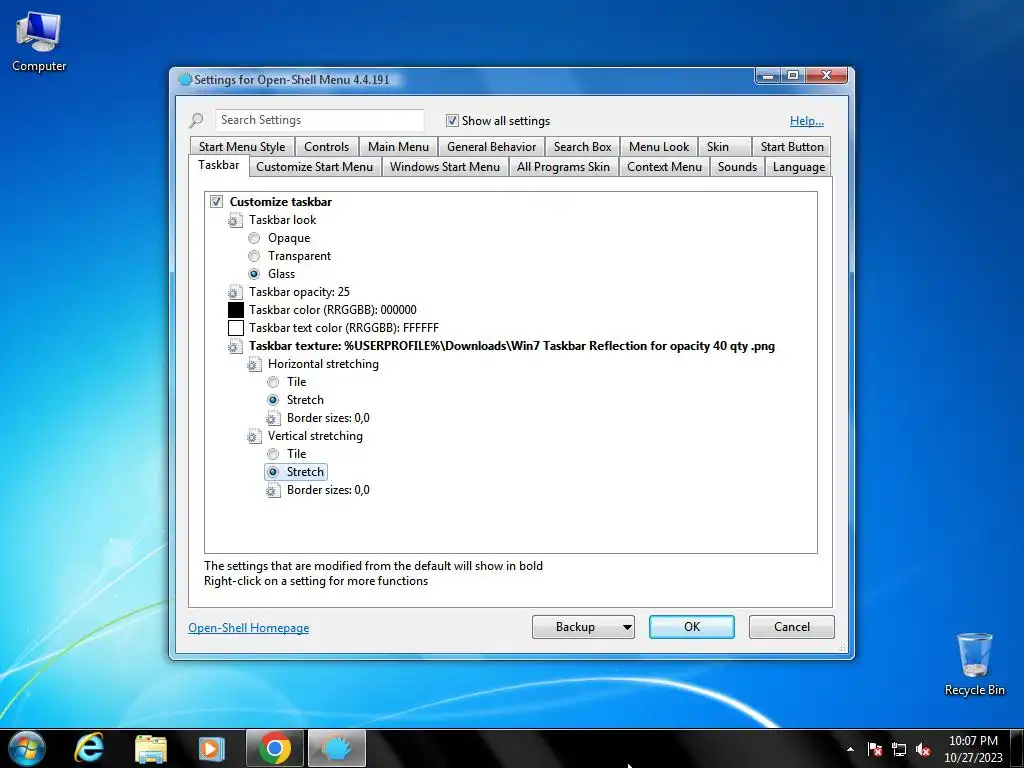Open the Menu Look tab
Image resolution: width=1024 pixels, height=768 pixels.
click(x=659, y=147)
